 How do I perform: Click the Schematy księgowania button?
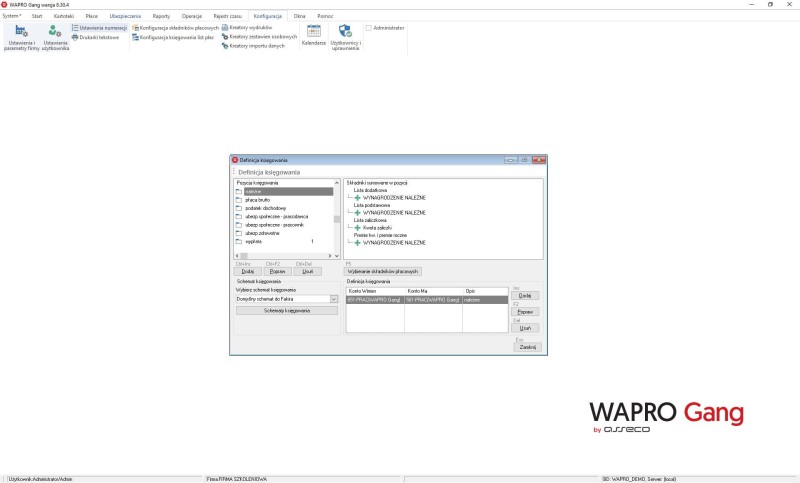click(x=287, y=311)
